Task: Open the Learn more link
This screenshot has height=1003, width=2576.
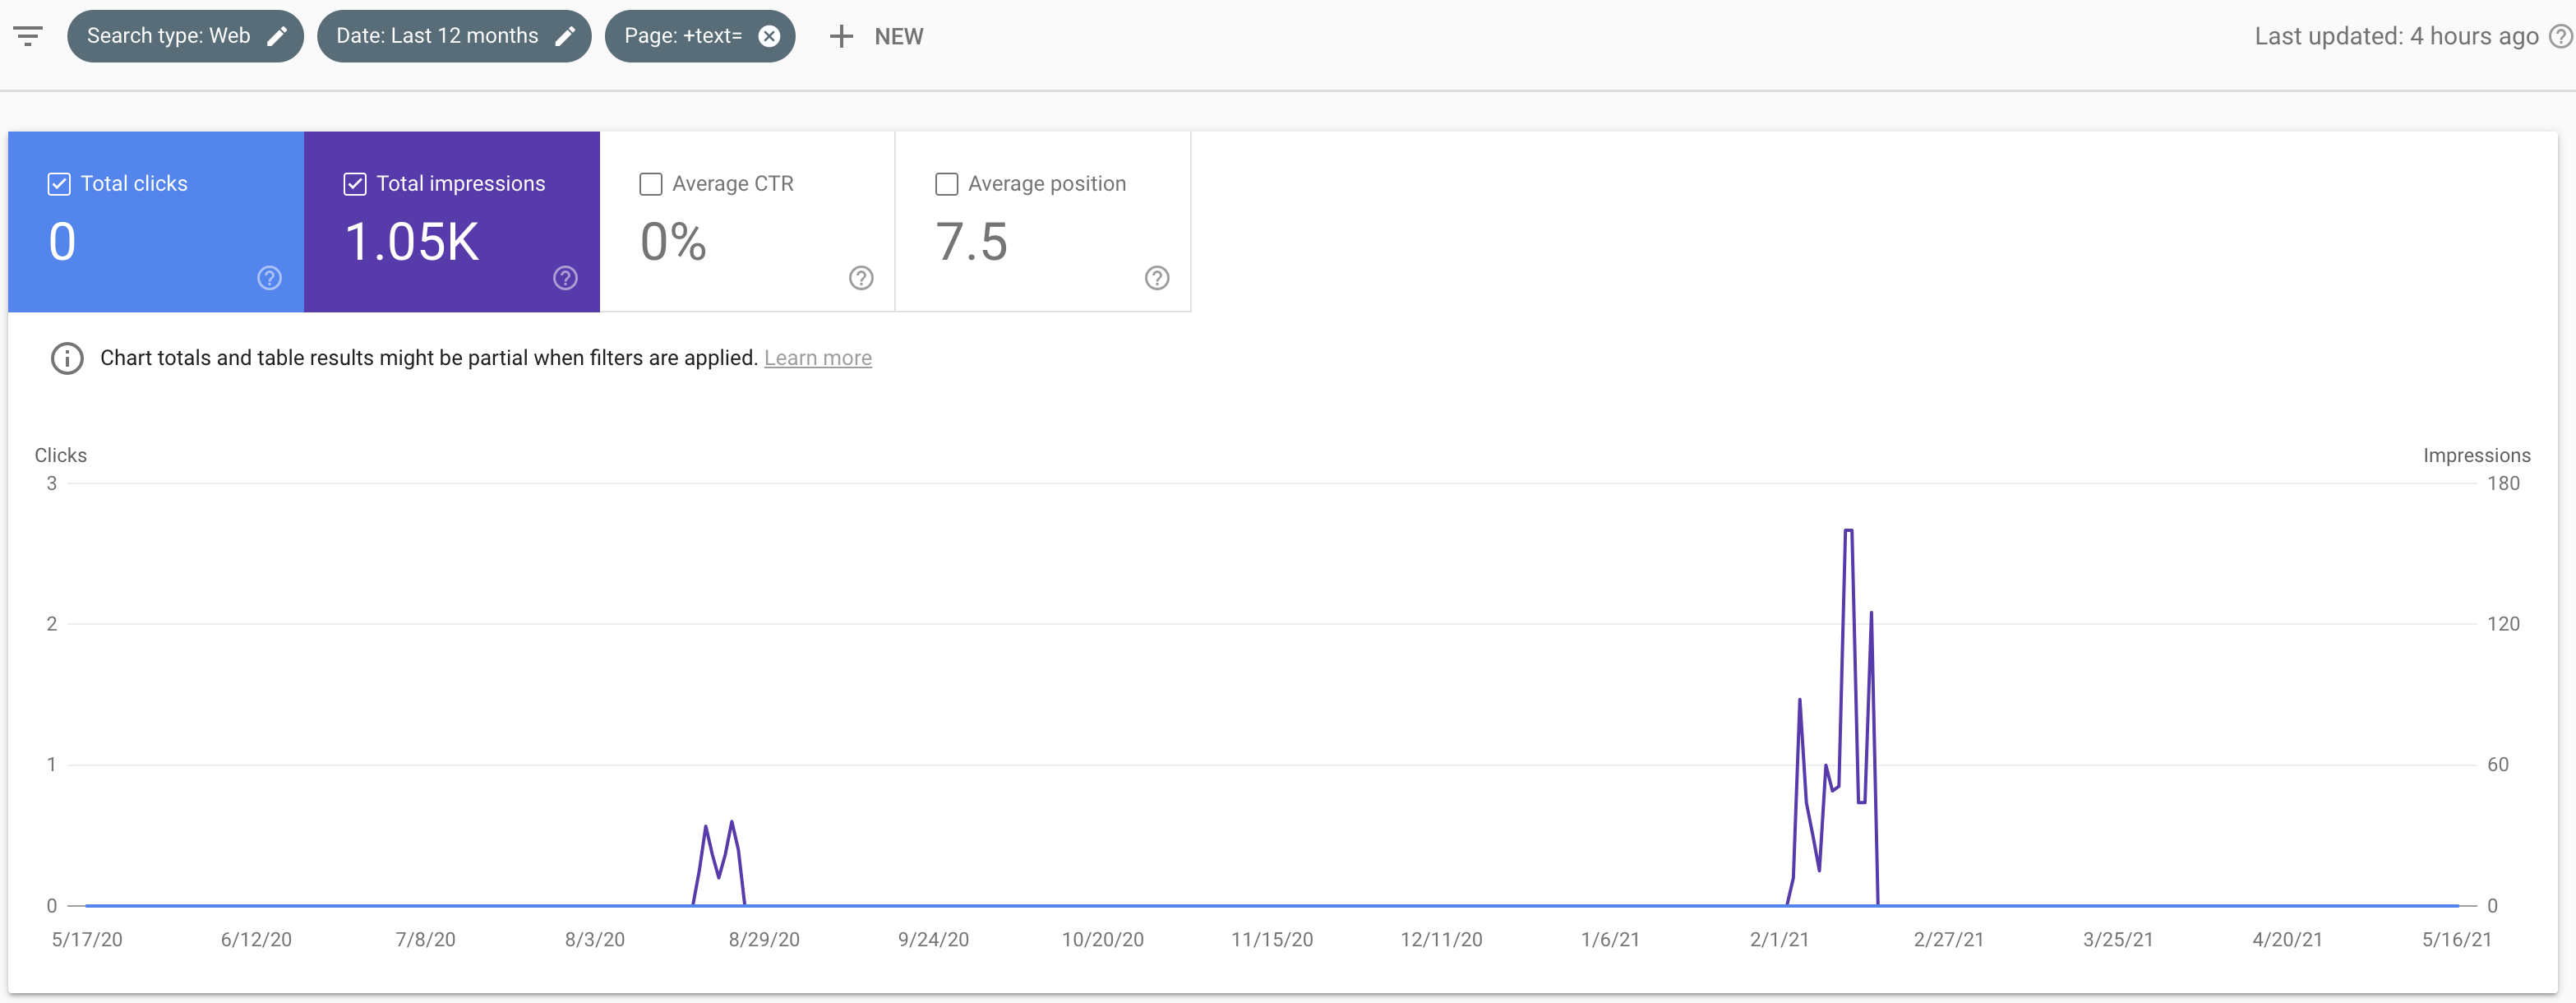Action: click(818, 358)
